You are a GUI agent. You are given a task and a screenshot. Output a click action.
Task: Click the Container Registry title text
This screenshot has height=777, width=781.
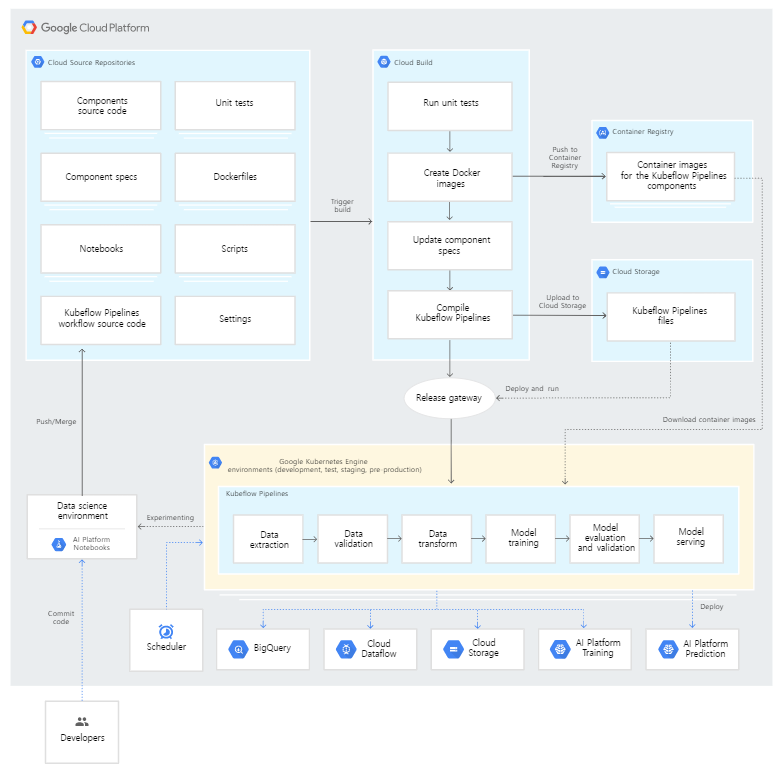[643, 131]
